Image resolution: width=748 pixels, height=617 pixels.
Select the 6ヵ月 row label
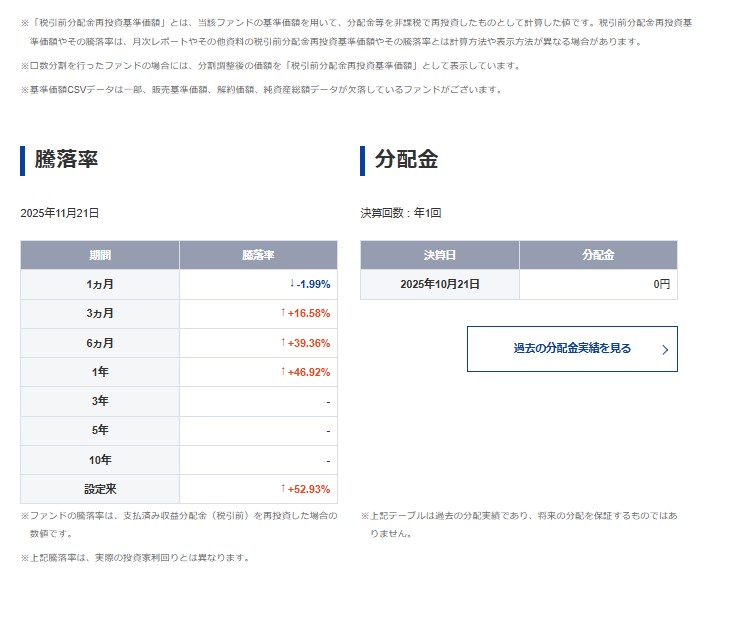coord(100,343)
